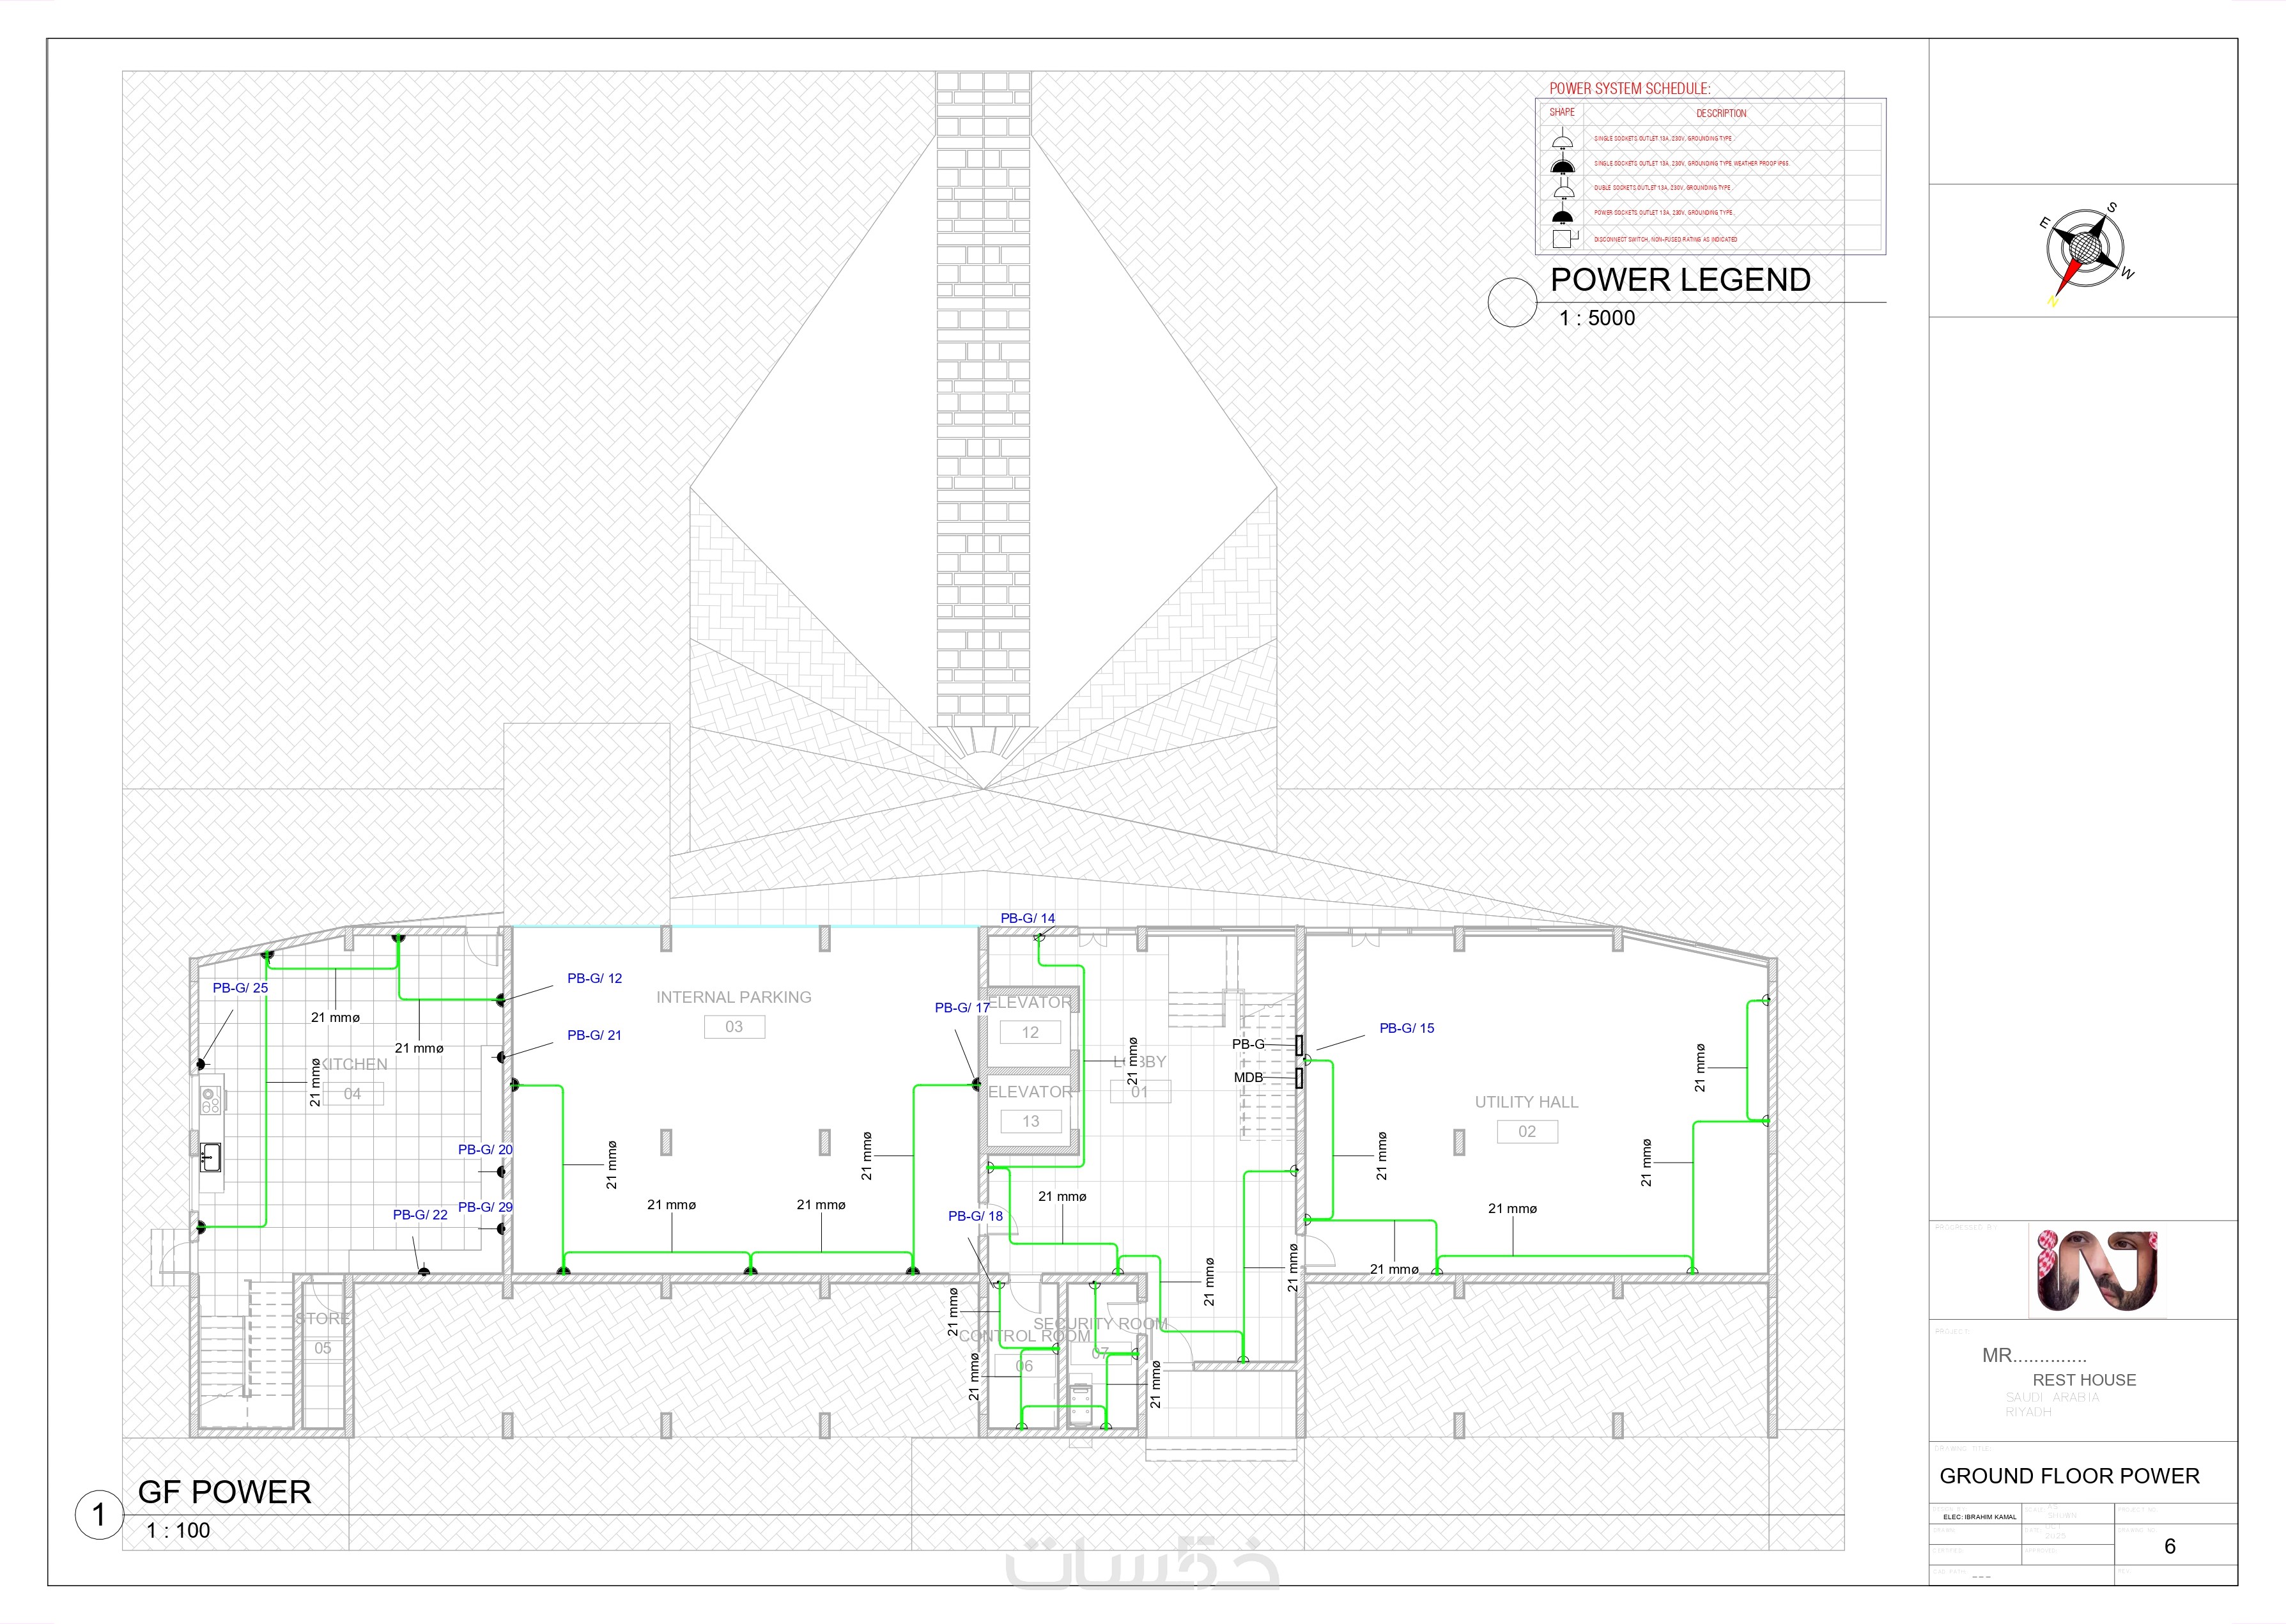Click the MDB panel symbol

[x=1299, y=1078]
